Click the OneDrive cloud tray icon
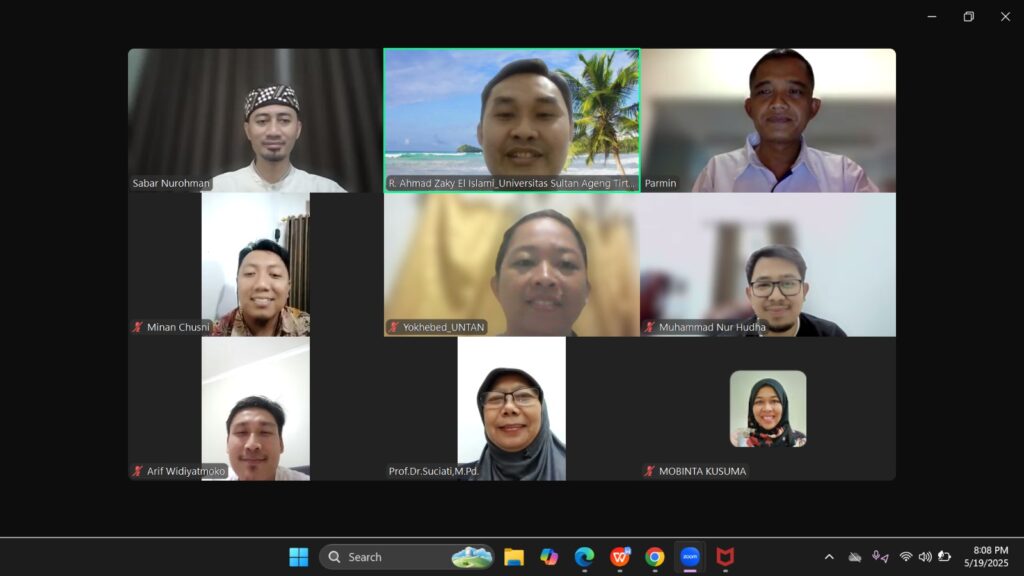Viewport: 1024px width, 576px height. tap(854, 557)
